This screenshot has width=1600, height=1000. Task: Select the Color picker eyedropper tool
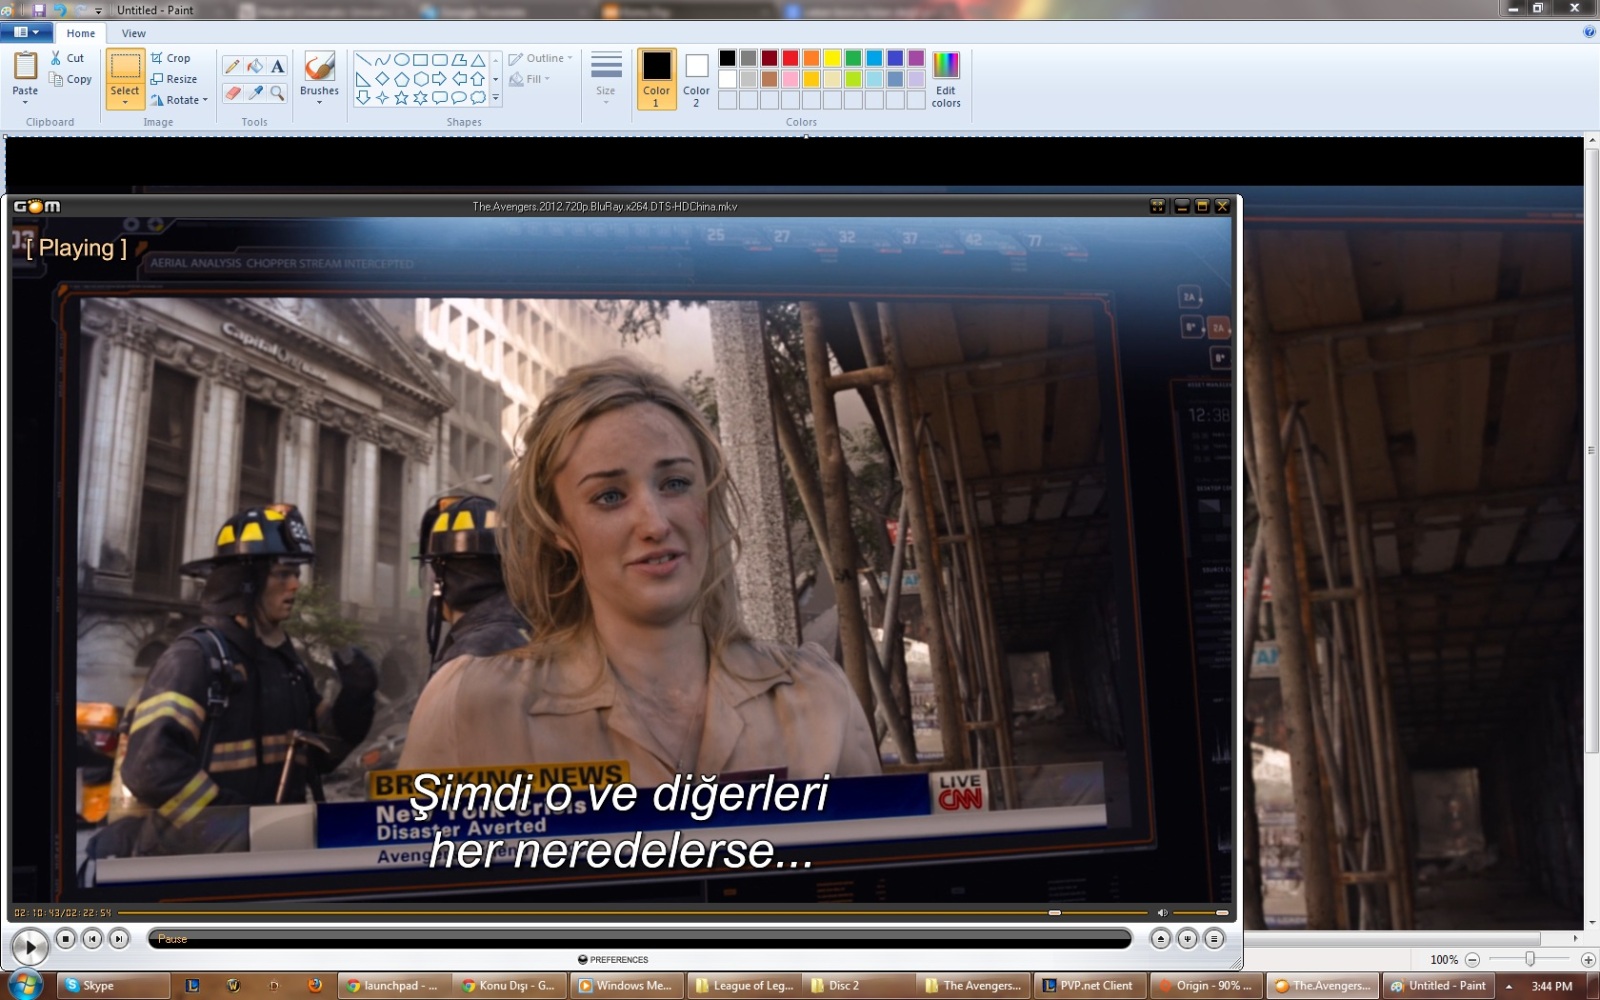tap(255, 93)
